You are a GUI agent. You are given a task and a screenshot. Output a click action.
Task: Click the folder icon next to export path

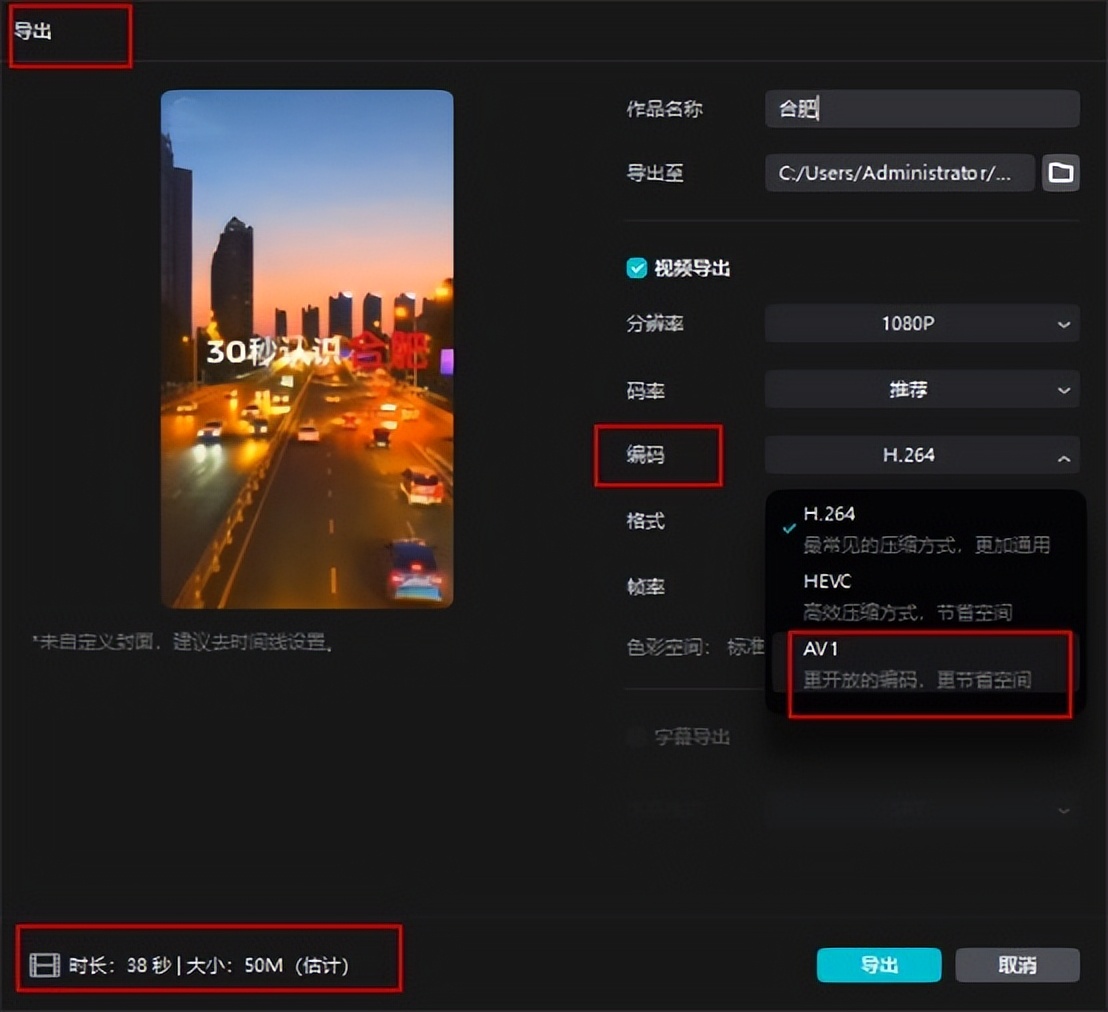(1060, 172)
